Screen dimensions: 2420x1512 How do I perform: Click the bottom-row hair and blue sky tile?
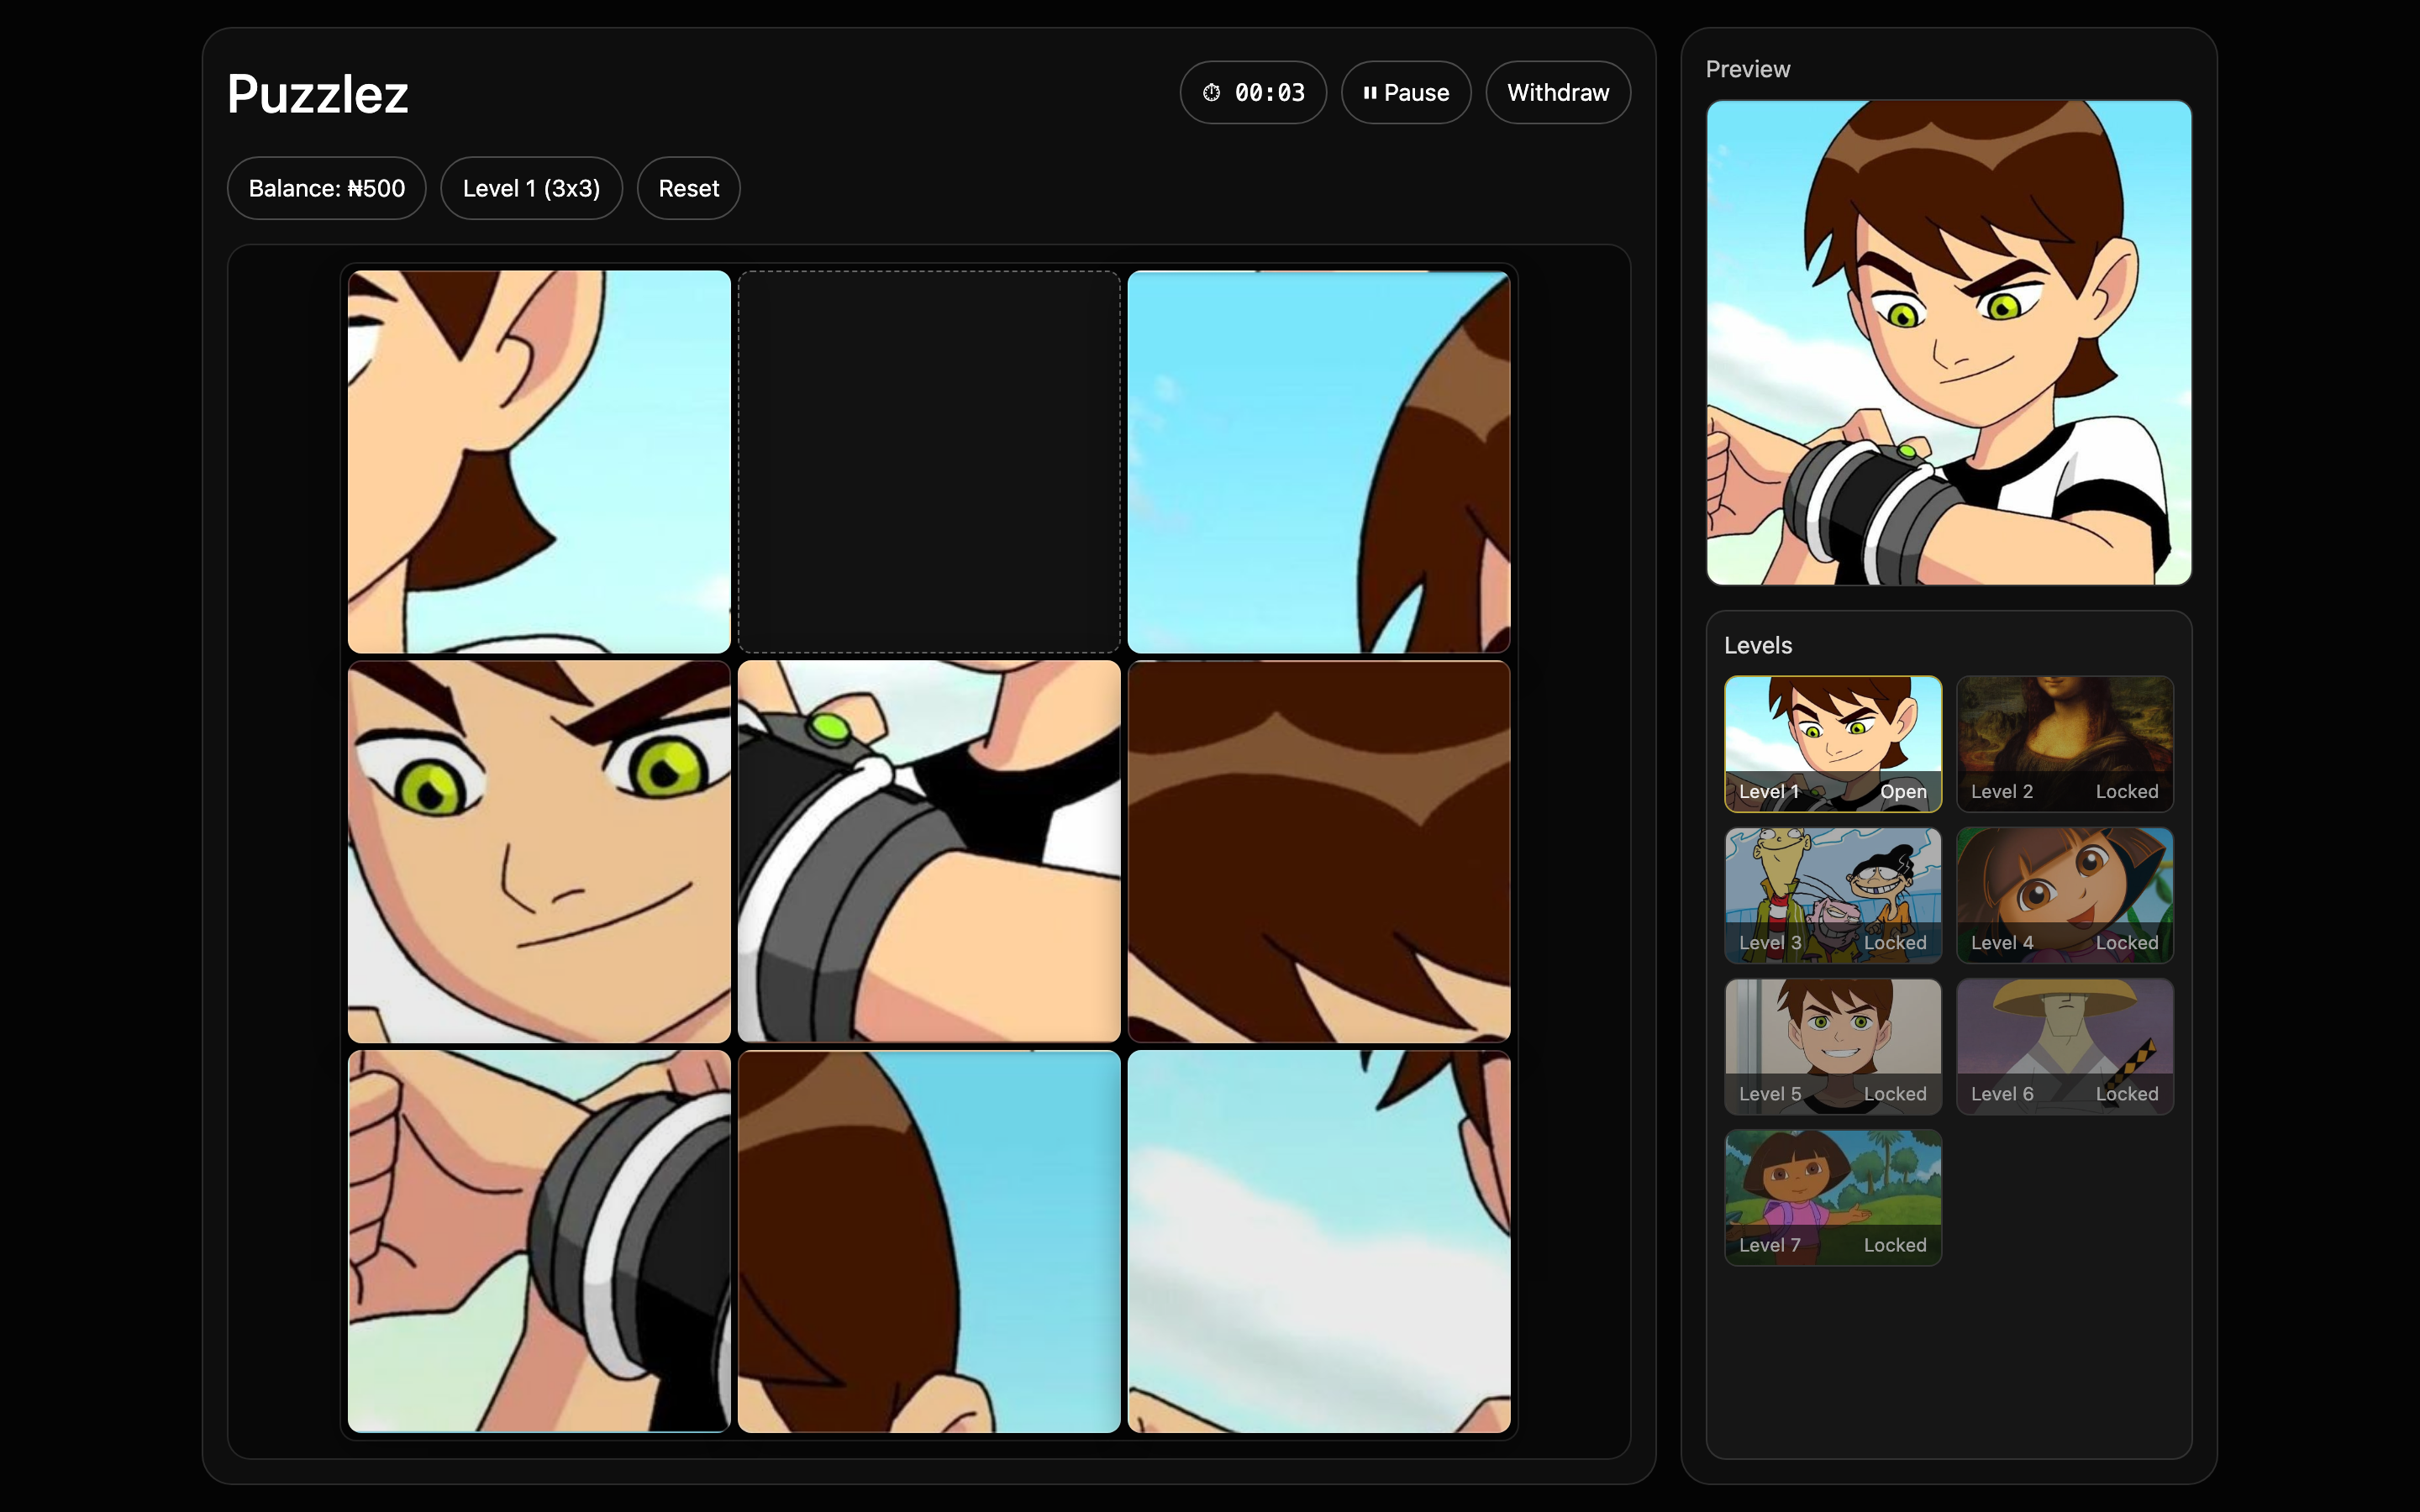click(x=929, y=1241)
